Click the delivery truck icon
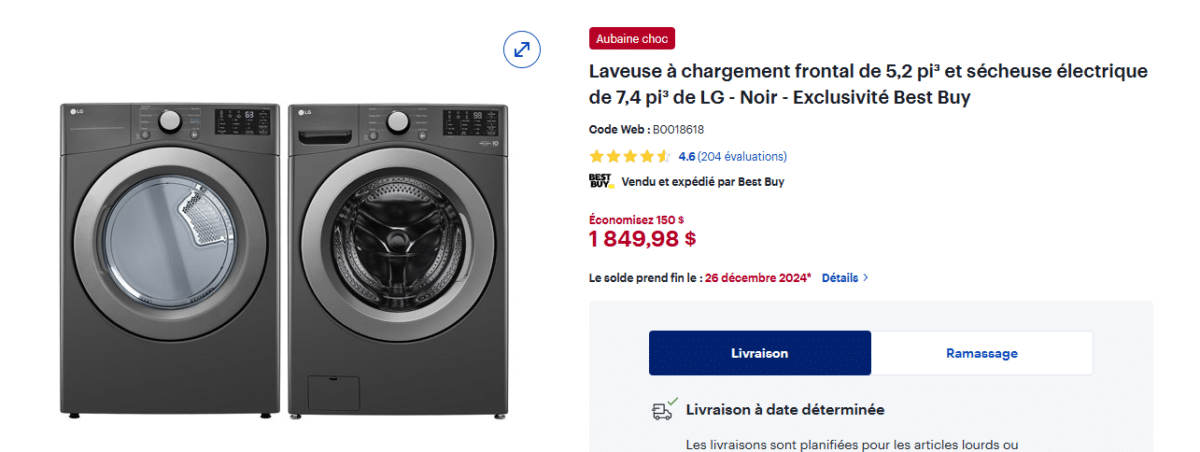 point(661,410)
